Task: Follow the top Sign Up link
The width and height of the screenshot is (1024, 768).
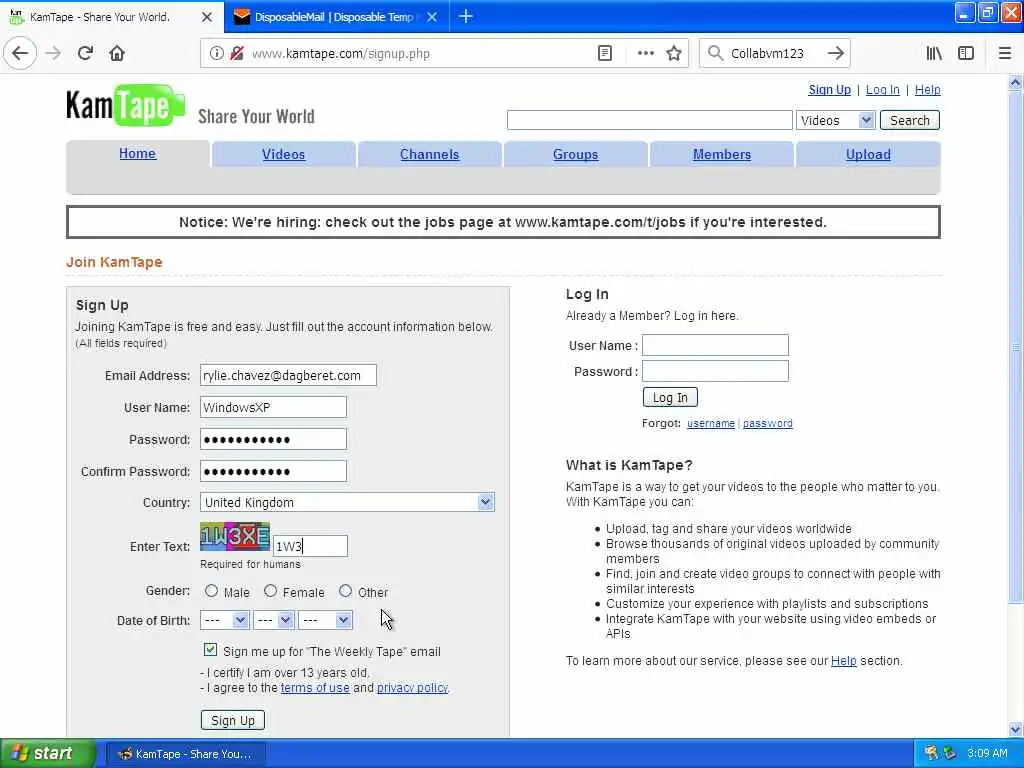Action: 829,89
